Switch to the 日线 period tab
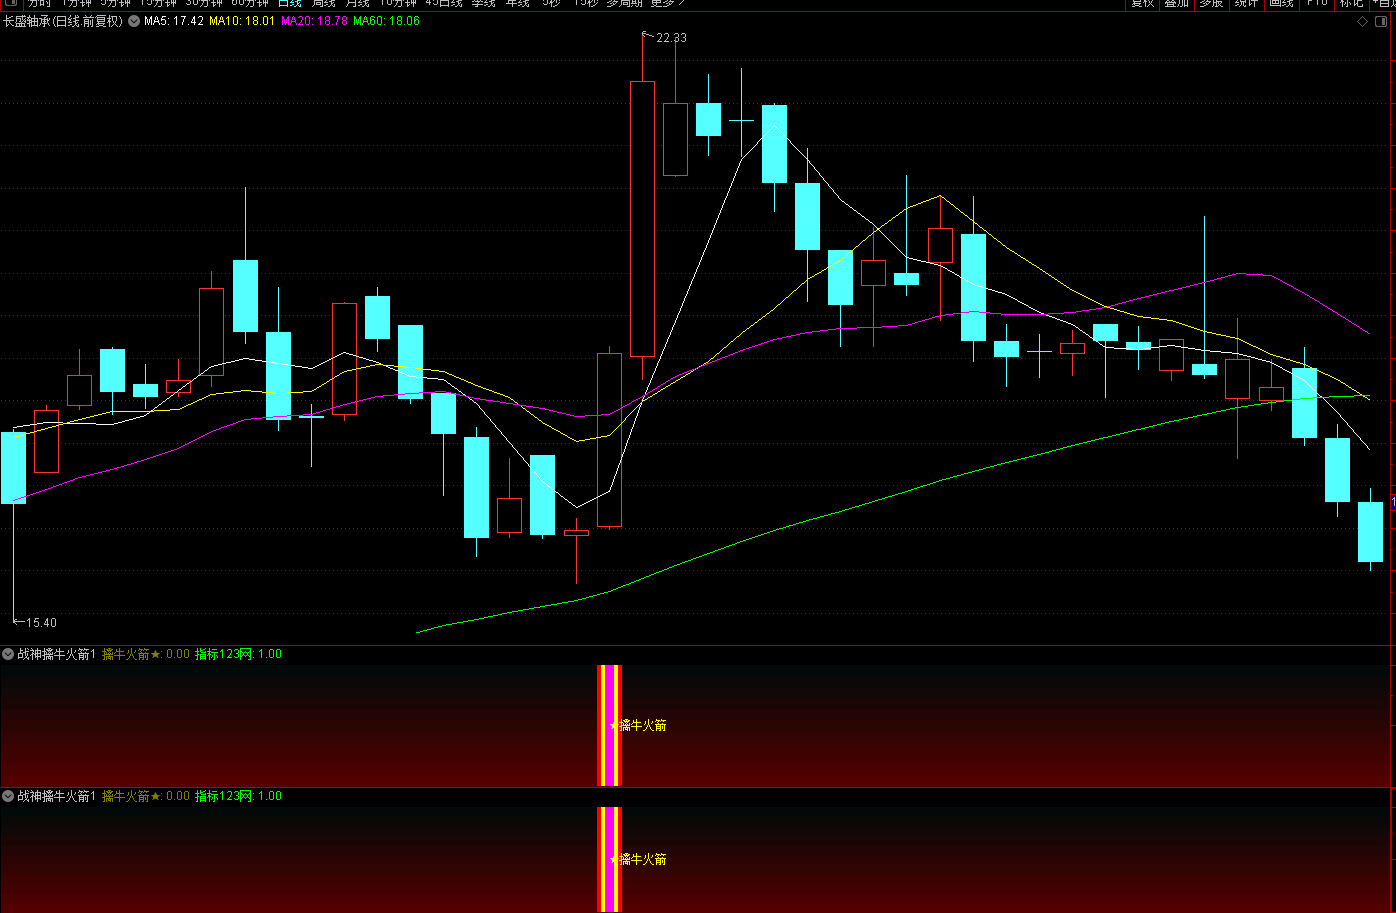1396x913 pixels. click(290, 3)
